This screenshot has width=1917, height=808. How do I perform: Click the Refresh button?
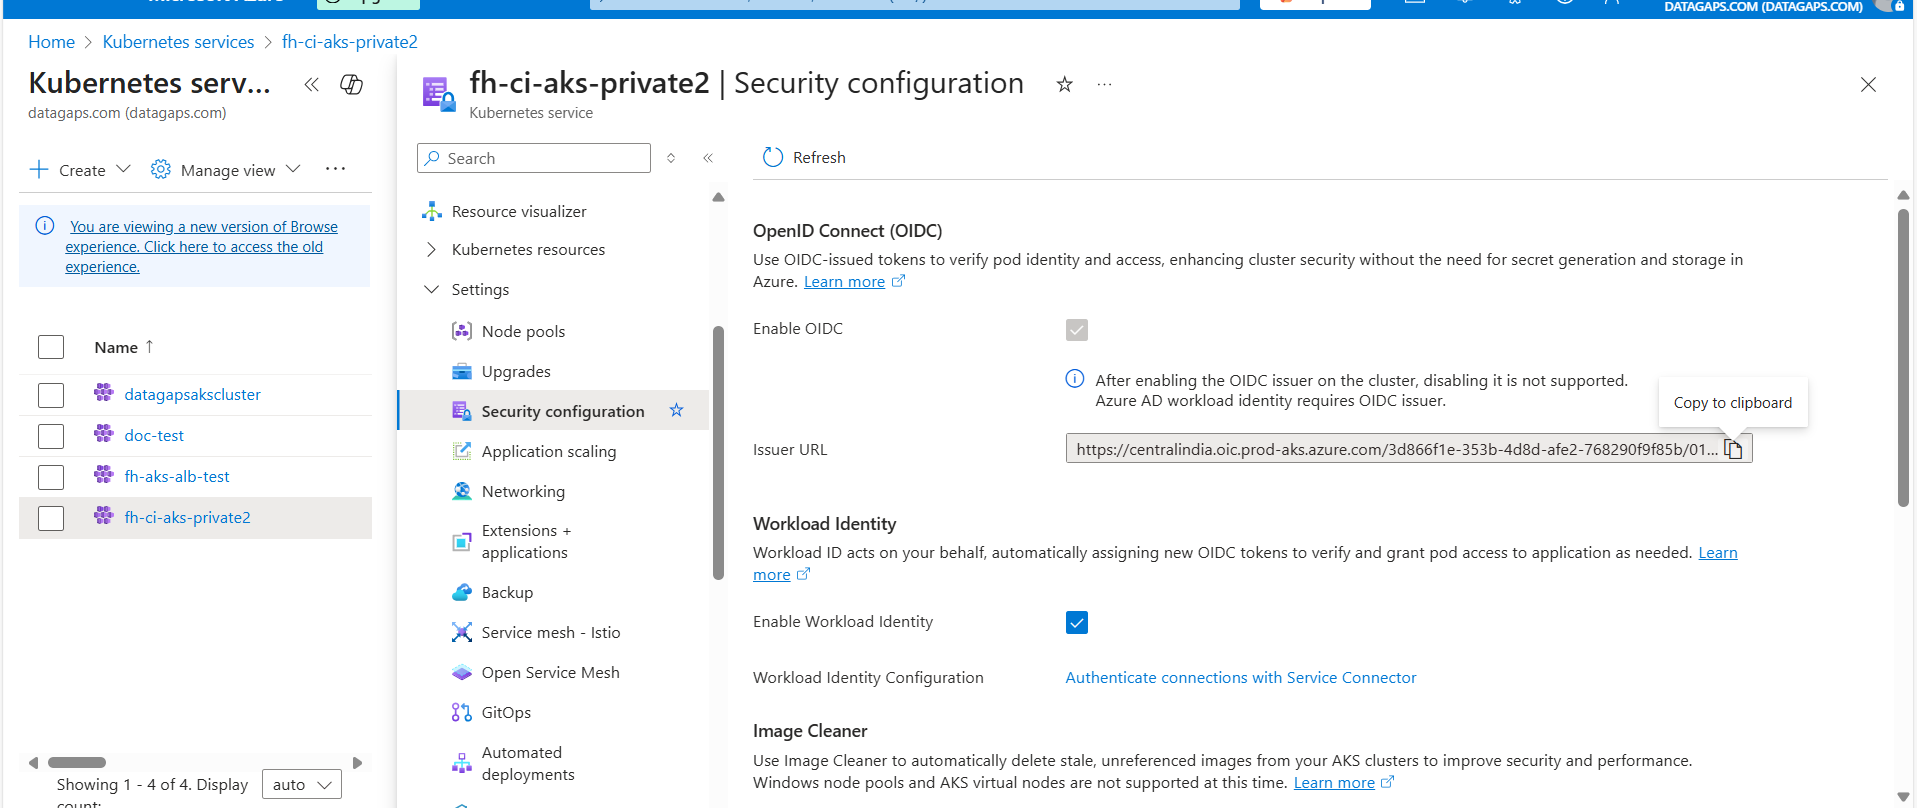click(x=804, y=157)
